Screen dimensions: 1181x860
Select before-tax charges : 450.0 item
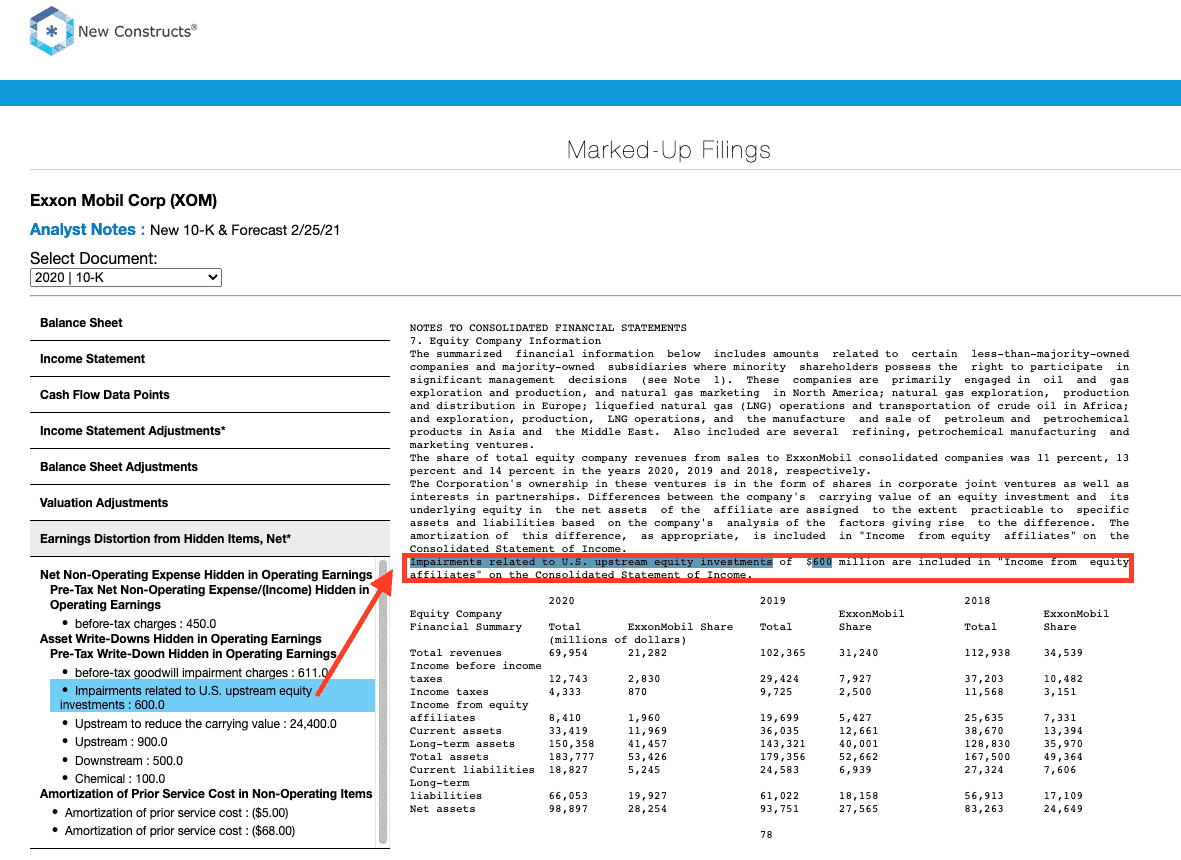[x=145, y=624]
